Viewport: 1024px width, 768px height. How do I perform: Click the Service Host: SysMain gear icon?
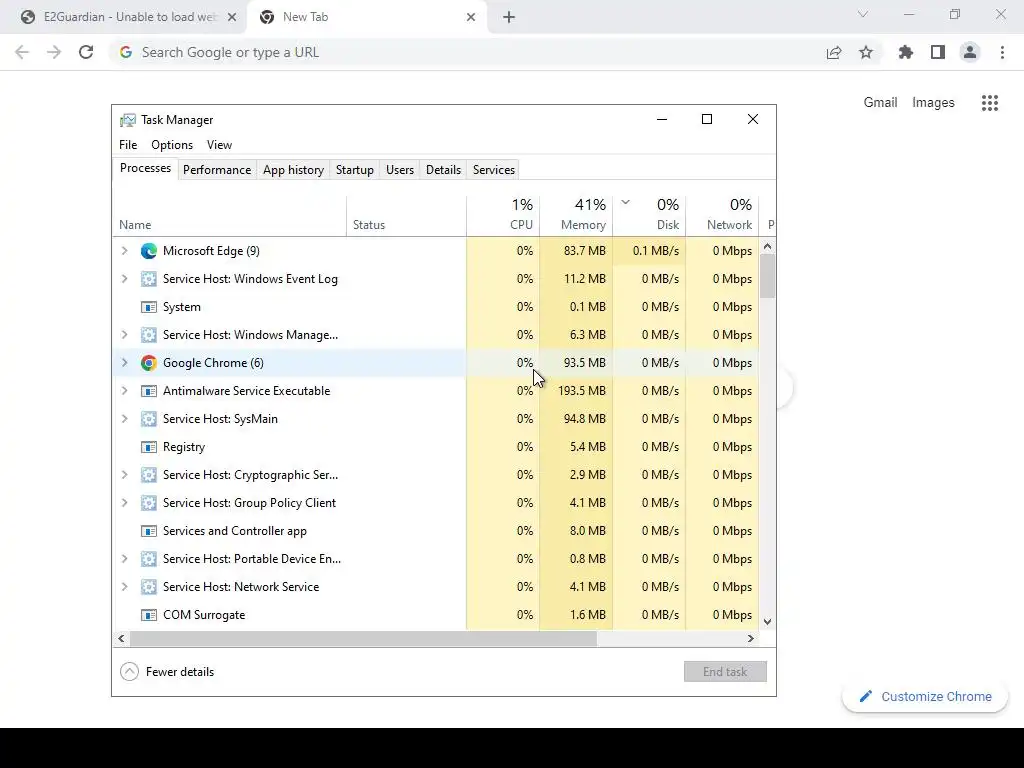[149, 419]
